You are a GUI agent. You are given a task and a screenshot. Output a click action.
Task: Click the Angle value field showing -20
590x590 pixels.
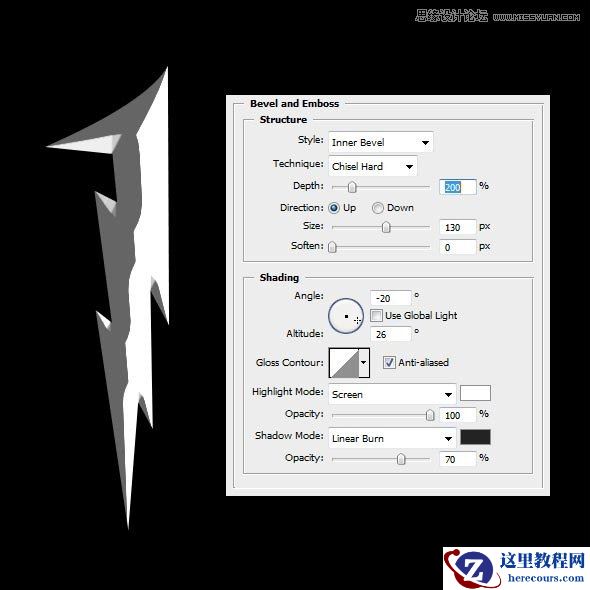391,298
